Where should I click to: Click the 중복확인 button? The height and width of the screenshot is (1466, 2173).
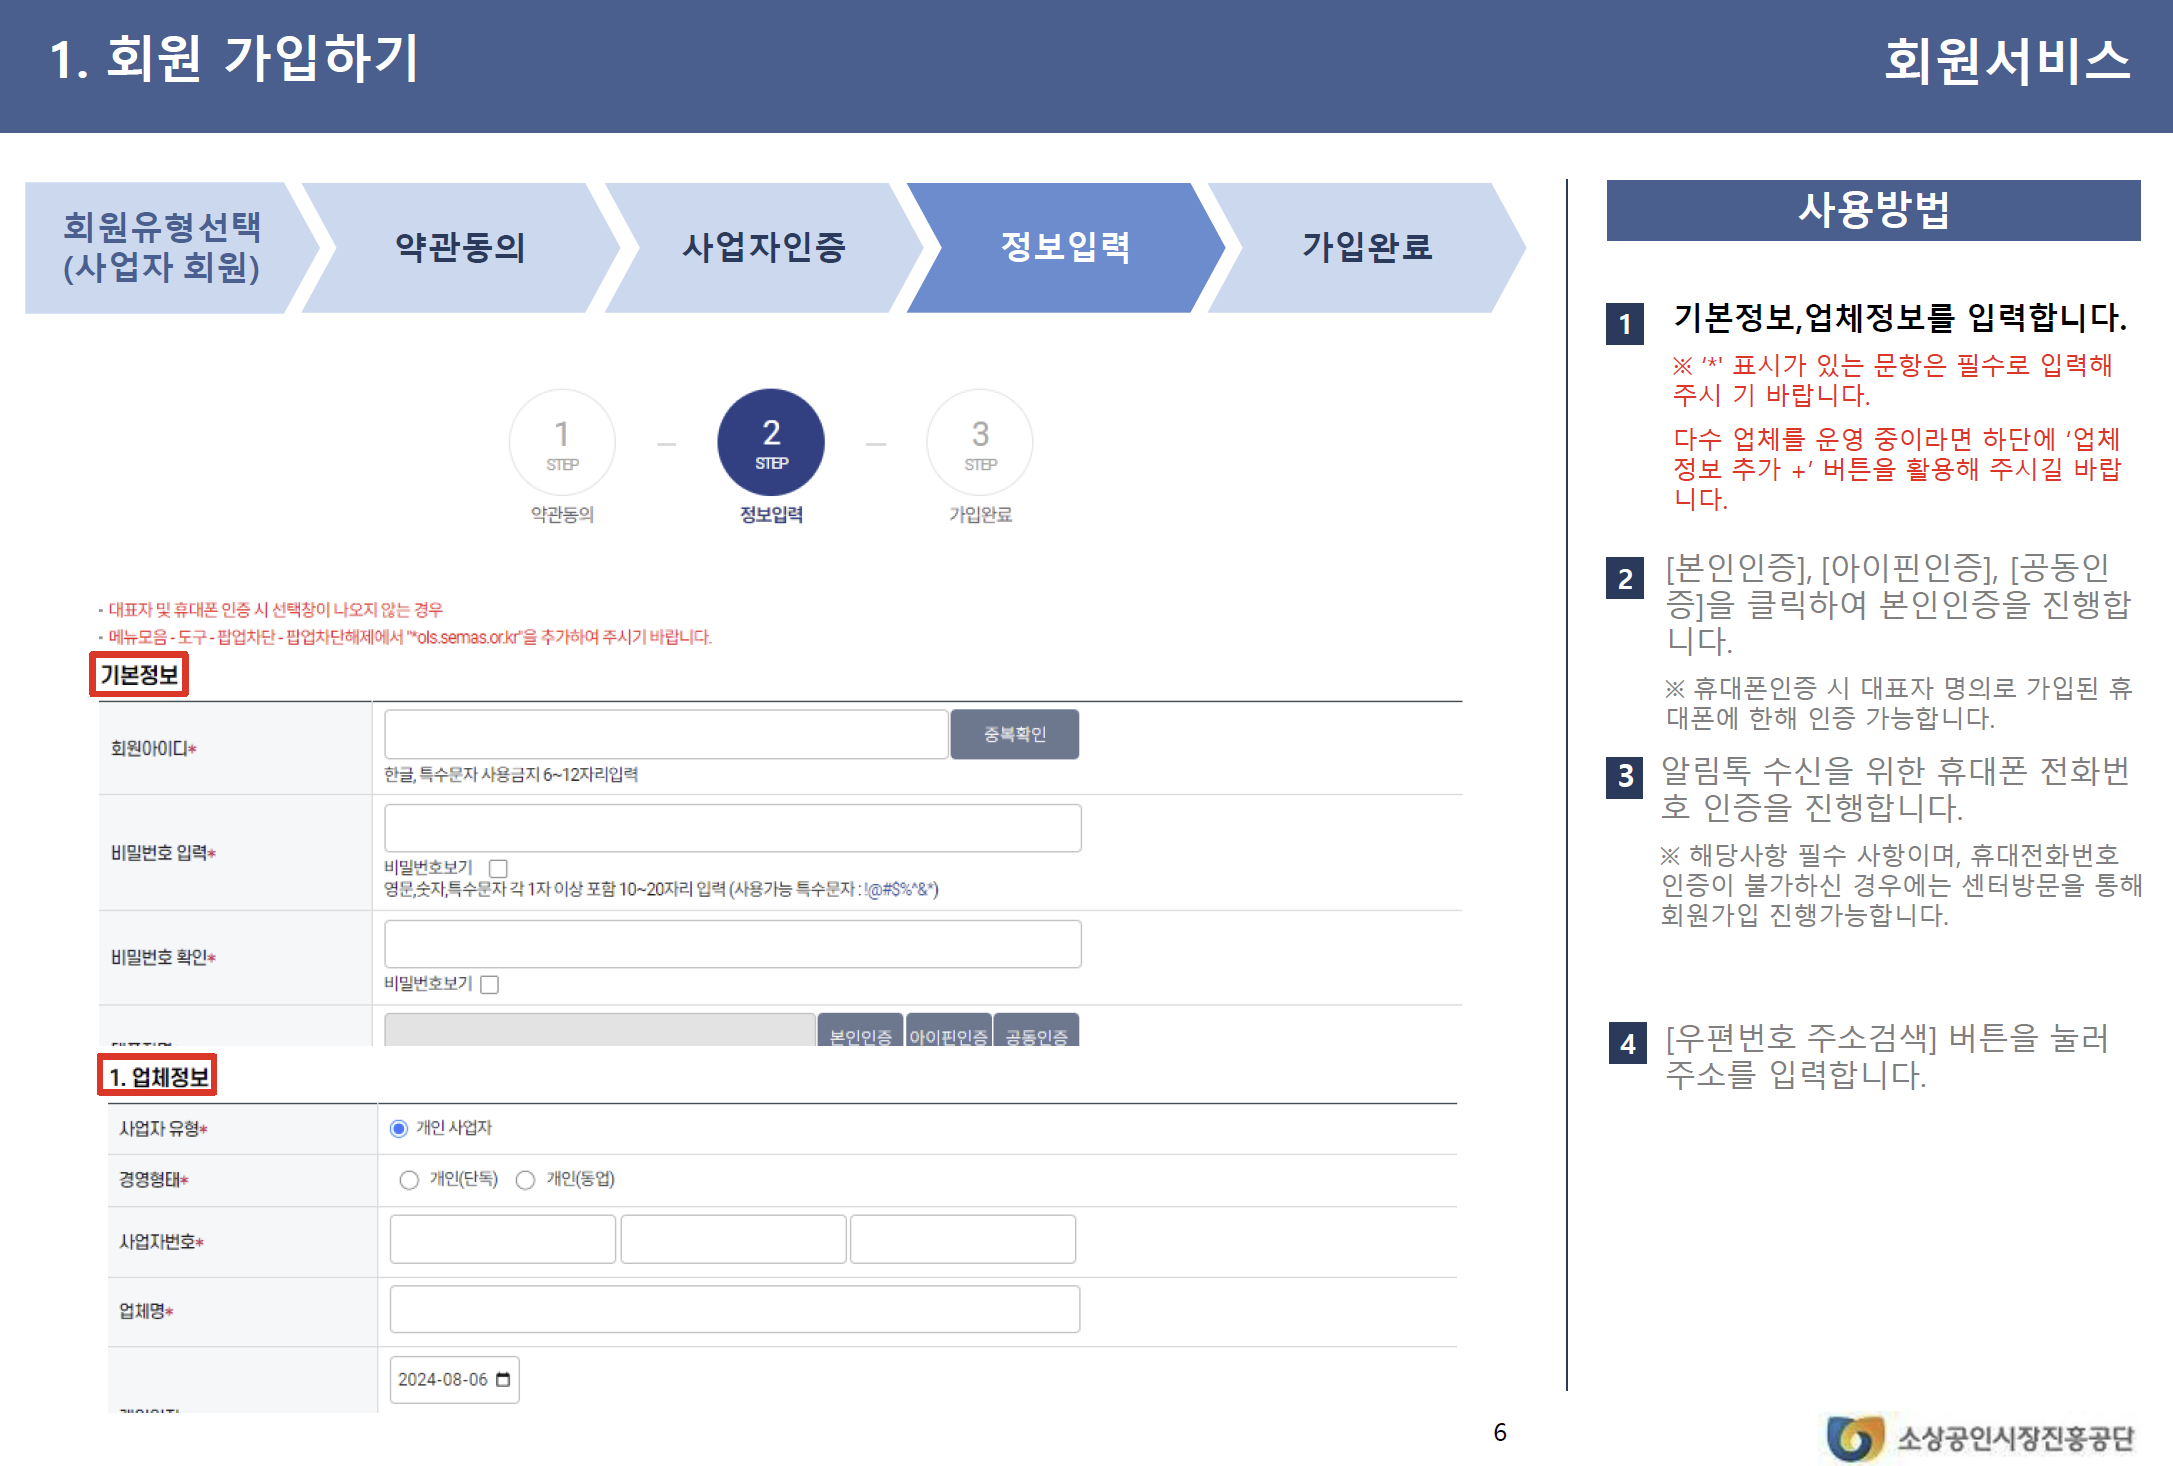click(x=1014, y=734)
